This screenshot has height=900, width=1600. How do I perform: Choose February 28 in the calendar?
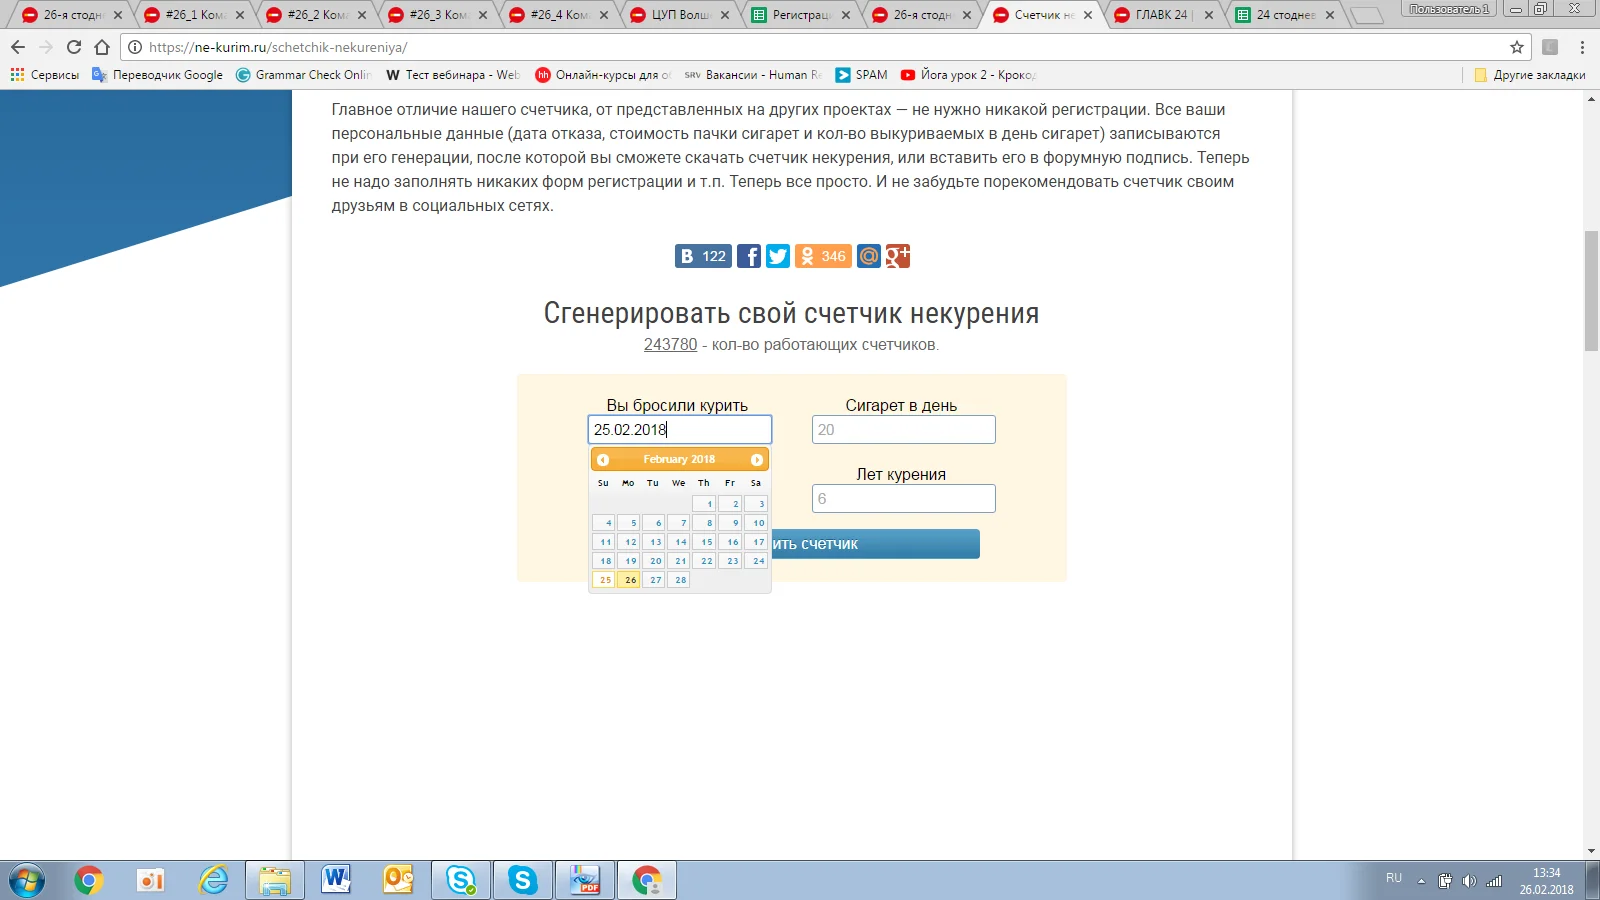coord(680,580)
